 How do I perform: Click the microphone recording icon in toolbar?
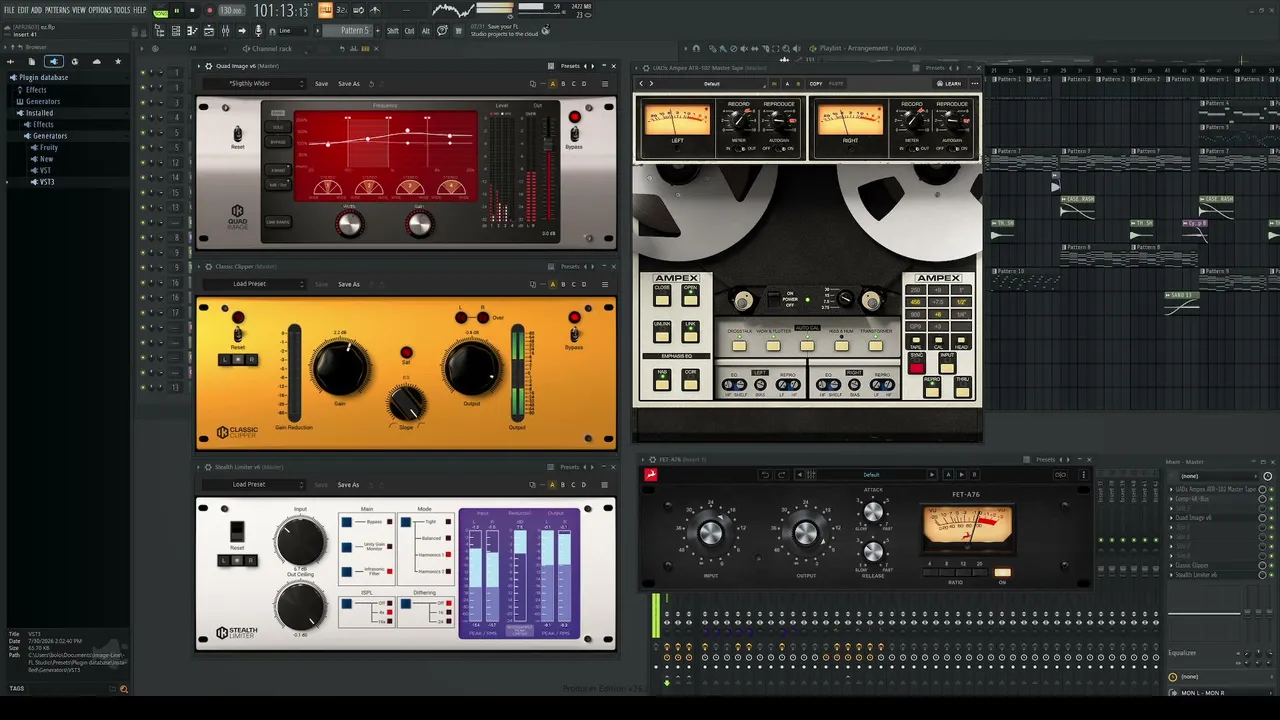pos(258,31)
